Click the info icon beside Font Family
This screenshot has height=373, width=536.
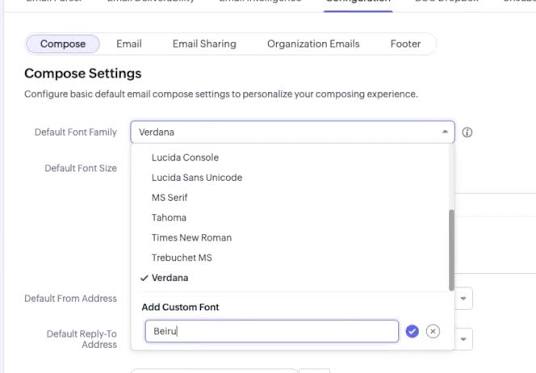467,132
